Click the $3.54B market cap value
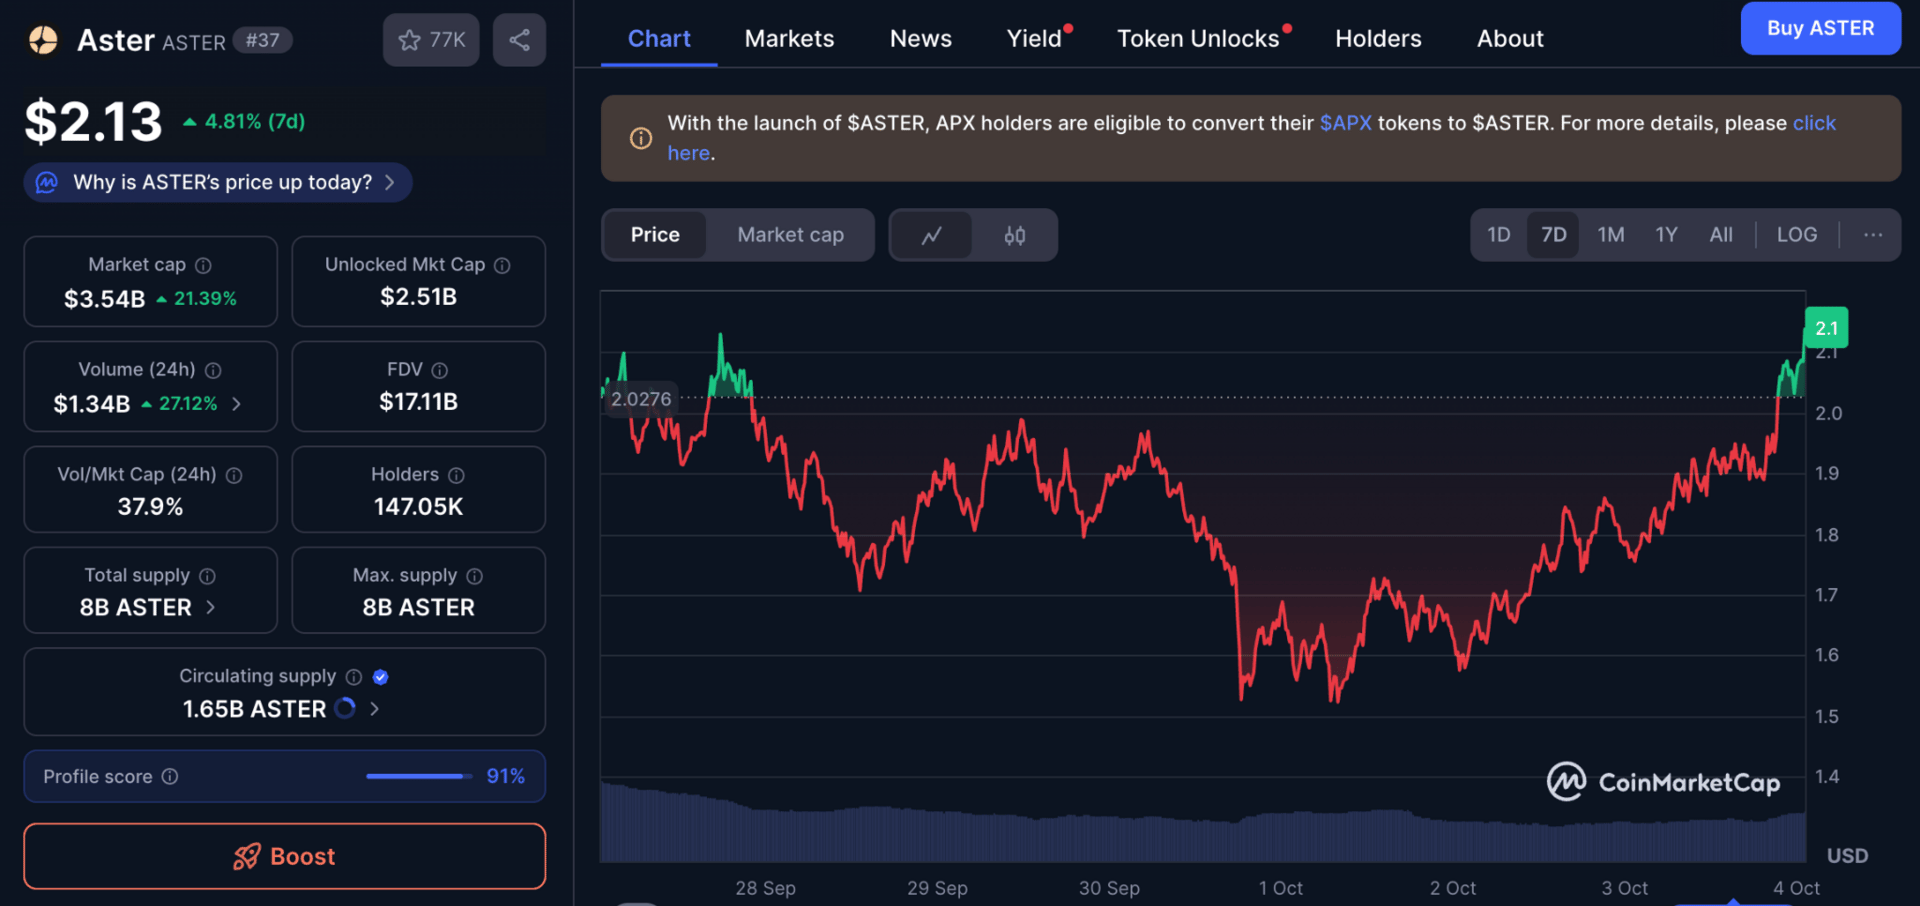Viewport: 1920px width, 906px height. [x=104, y=299]
